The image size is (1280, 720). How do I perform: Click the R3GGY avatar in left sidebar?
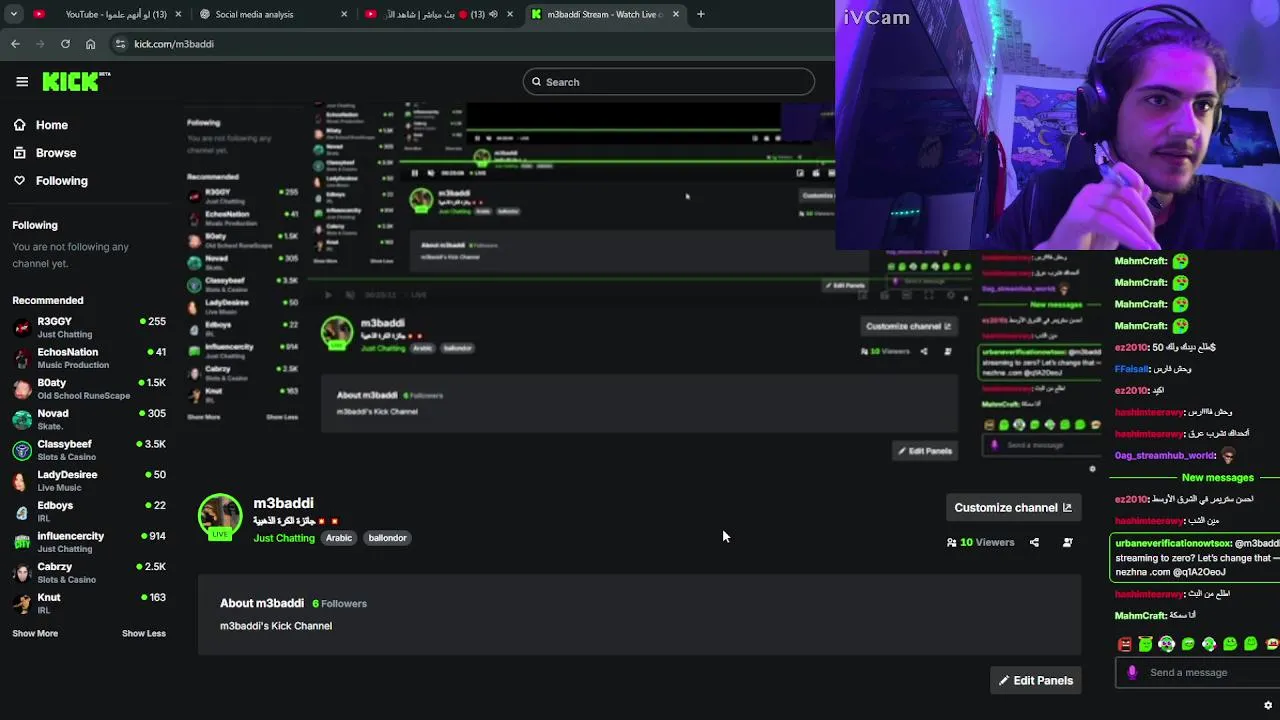[22, 328]
